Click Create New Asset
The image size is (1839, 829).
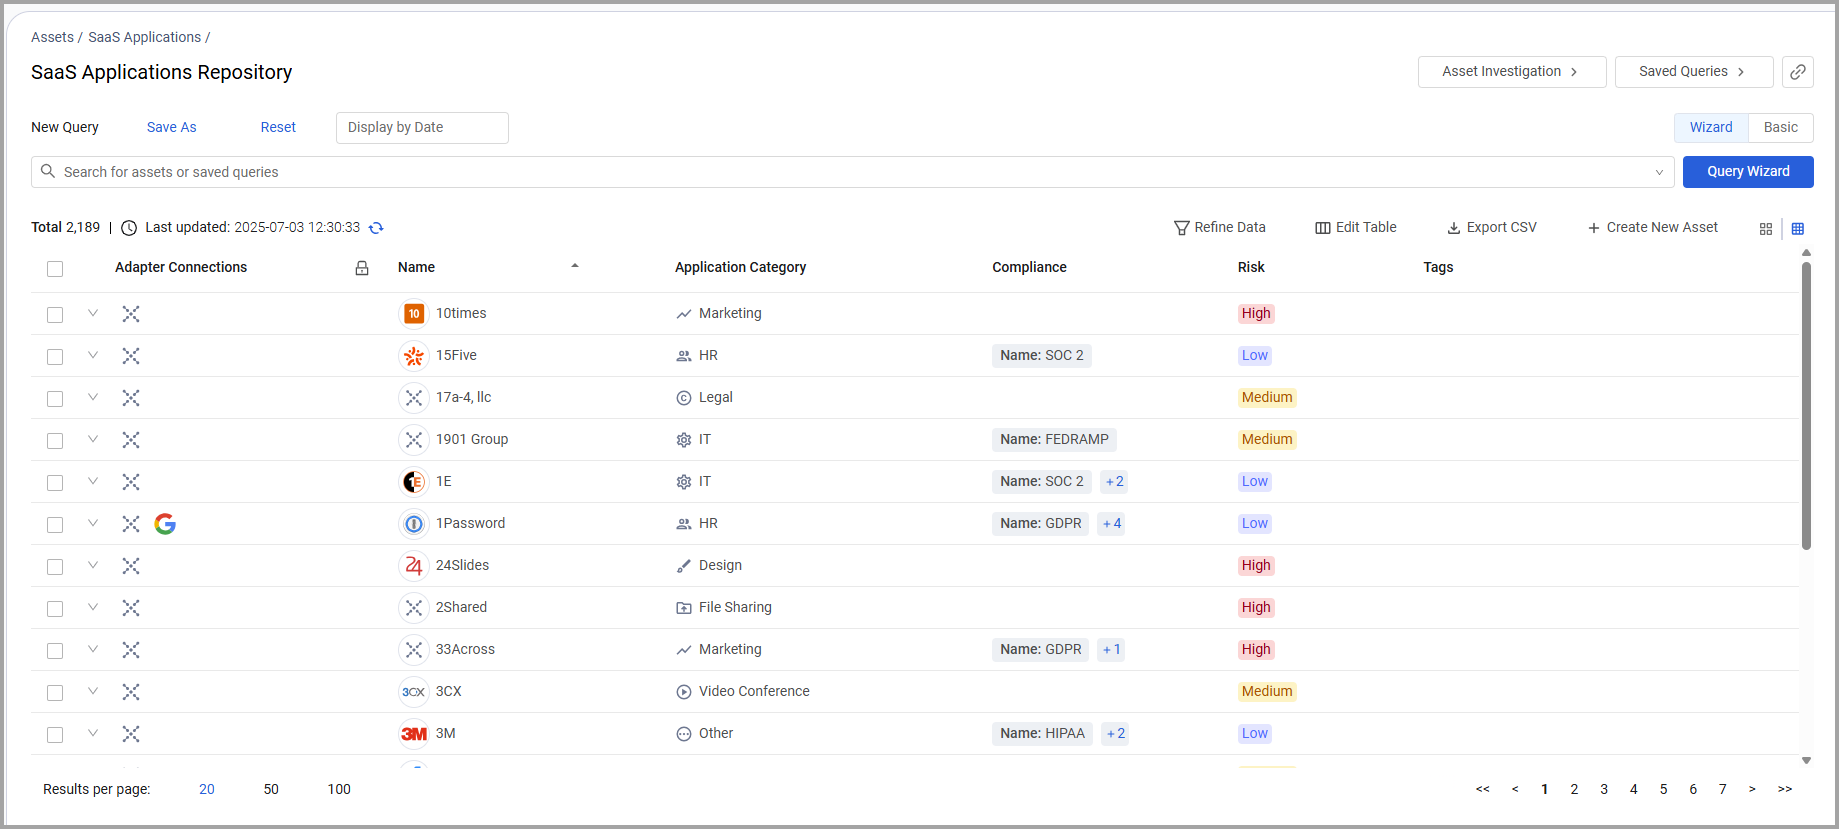tap(1653, 228)
